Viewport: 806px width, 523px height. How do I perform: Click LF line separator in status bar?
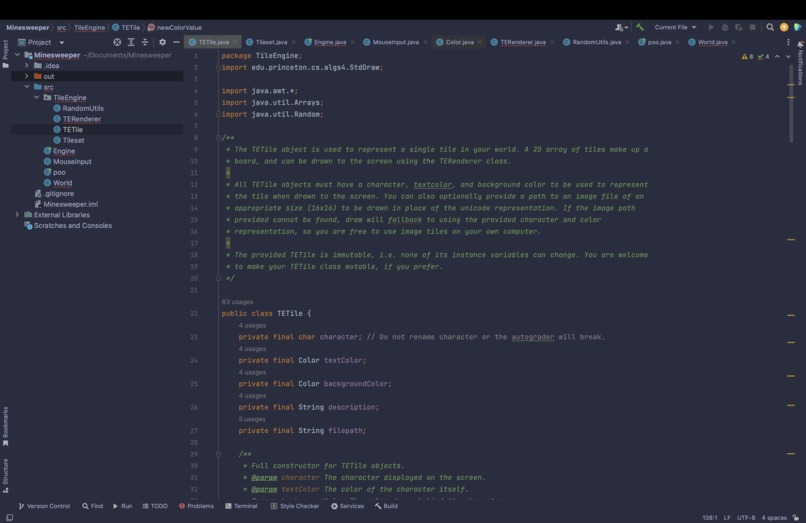pos(727,517)
